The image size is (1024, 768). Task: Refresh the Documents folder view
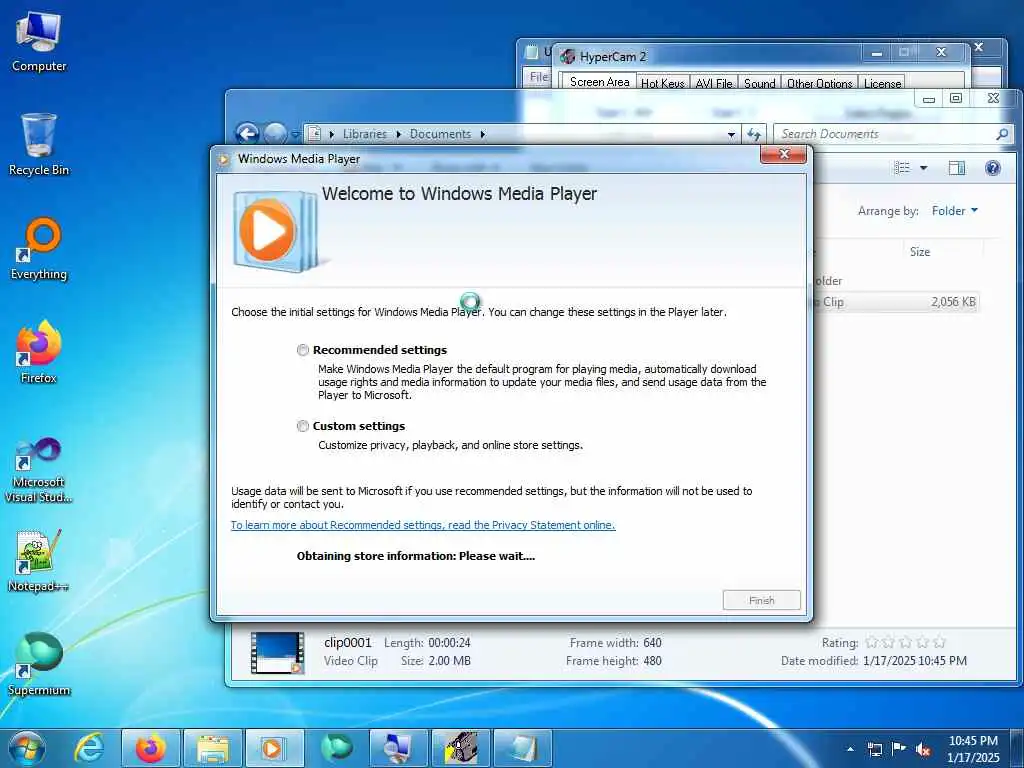[x=754, y=135]
